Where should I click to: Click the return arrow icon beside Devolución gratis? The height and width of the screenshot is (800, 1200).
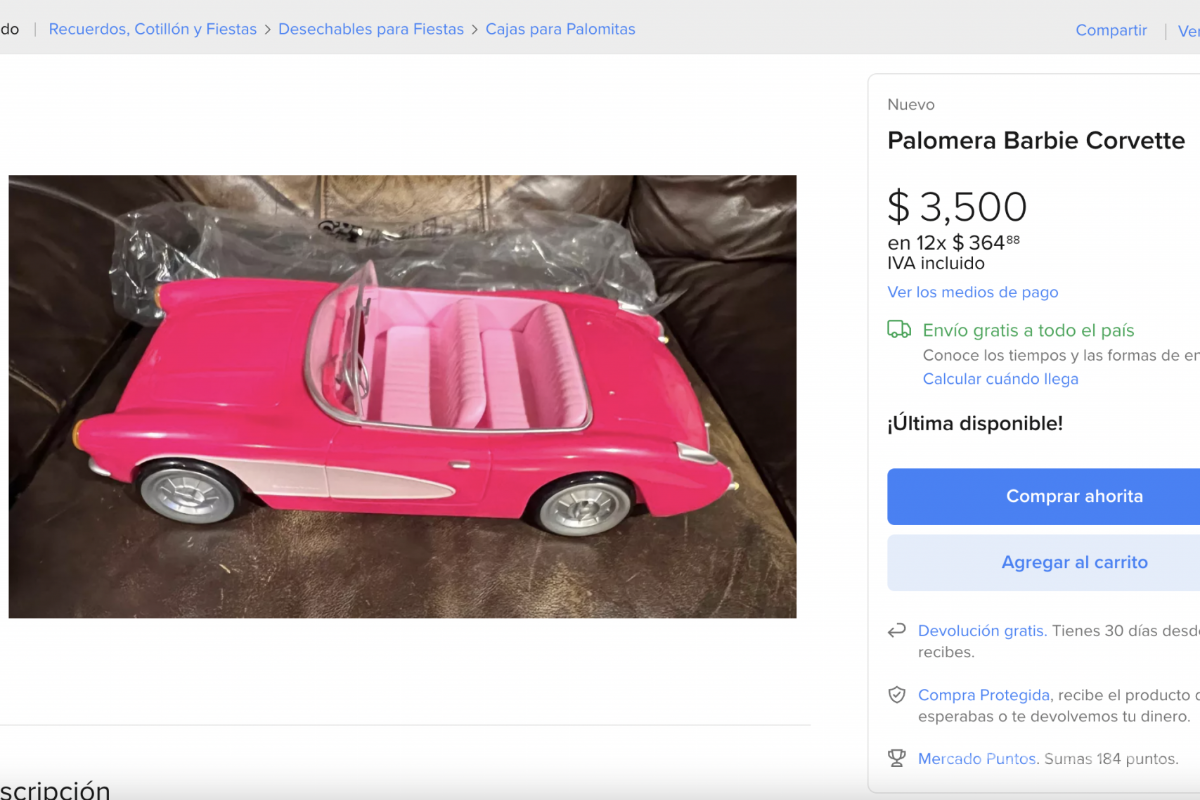(x=897, y=630)
